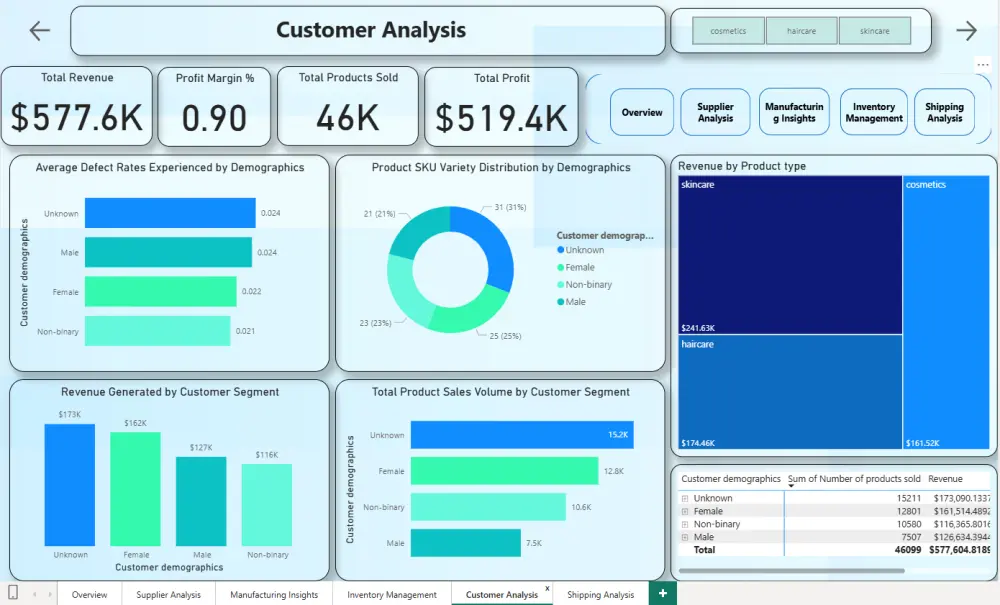This screenshot has height=605, width=1000.
Task: Click the Male bar in defect rates chart
Action: click(168, 252)
